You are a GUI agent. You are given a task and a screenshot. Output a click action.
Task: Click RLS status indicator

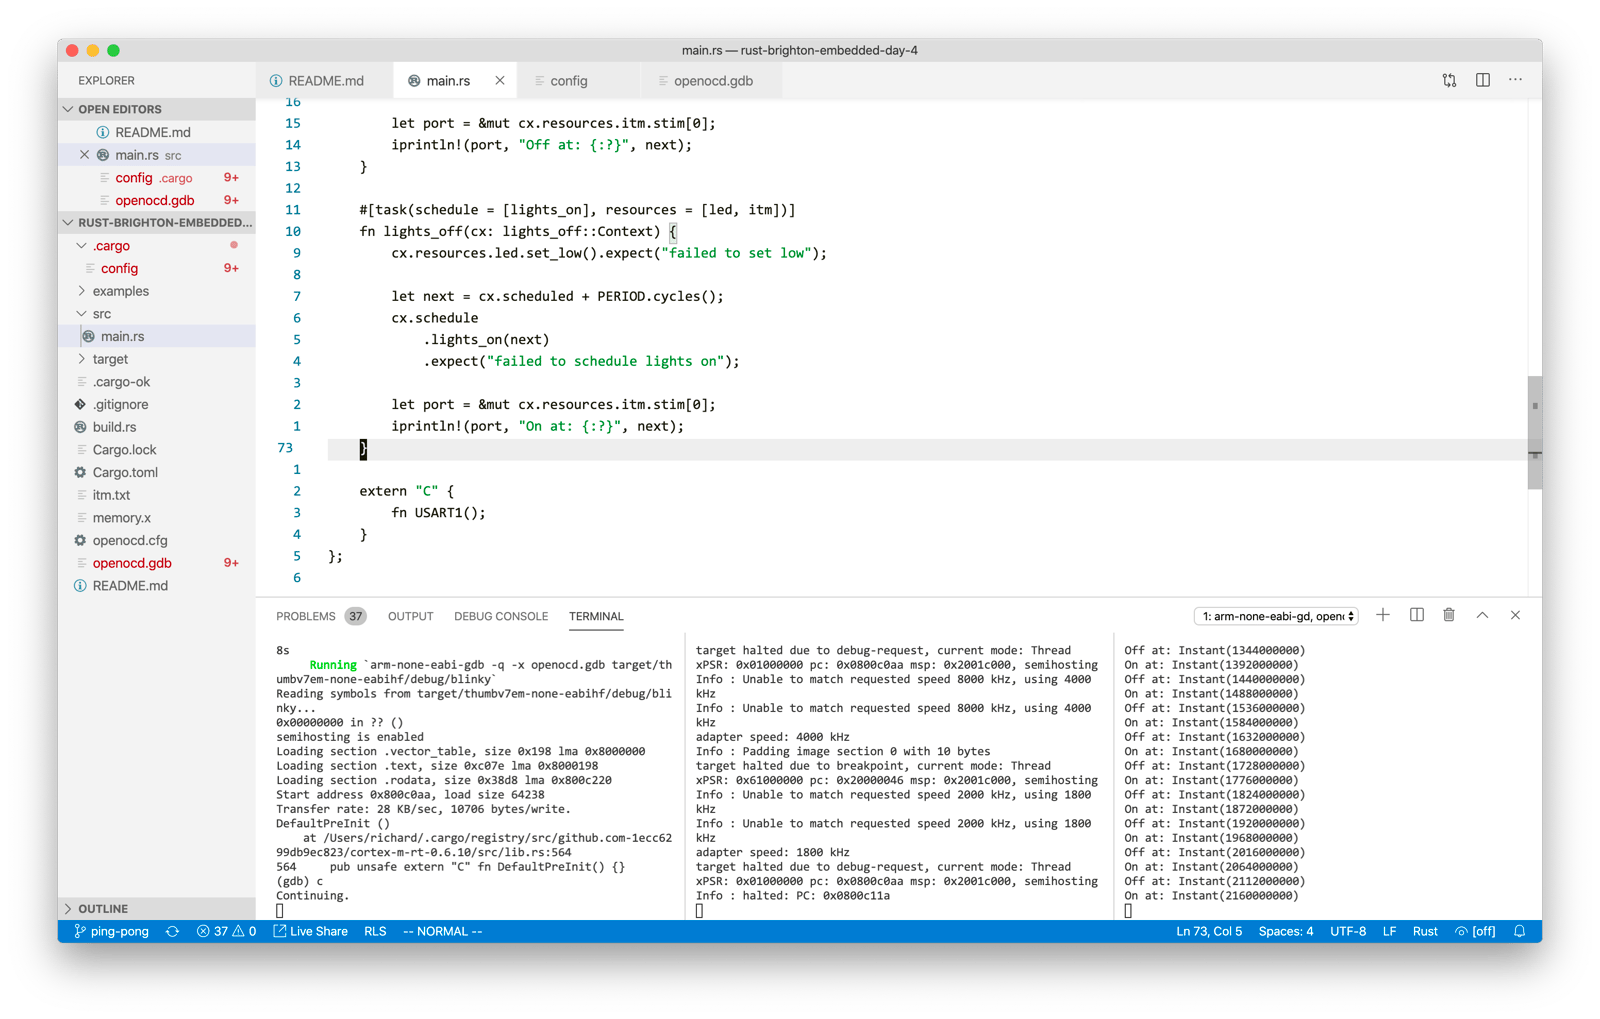coord(375,931)
